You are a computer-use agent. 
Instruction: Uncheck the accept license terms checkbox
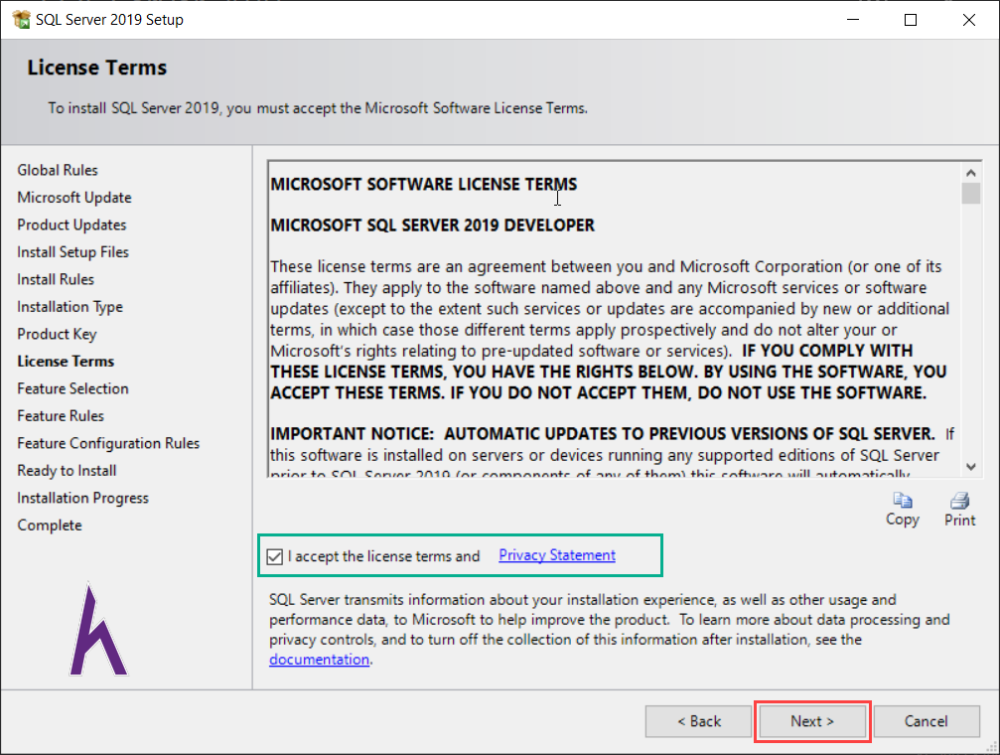click(x=275, y=557)
